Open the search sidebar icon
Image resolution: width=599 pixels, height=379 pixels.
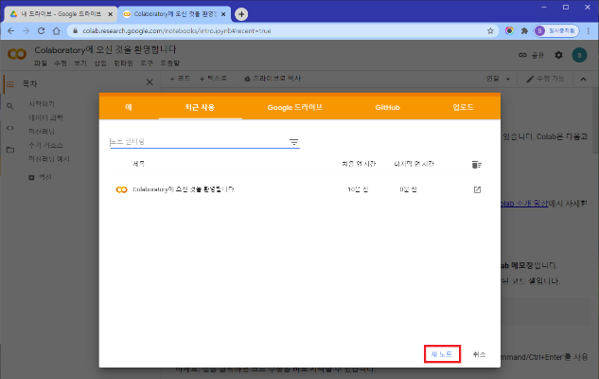click(x=10, y=106)
